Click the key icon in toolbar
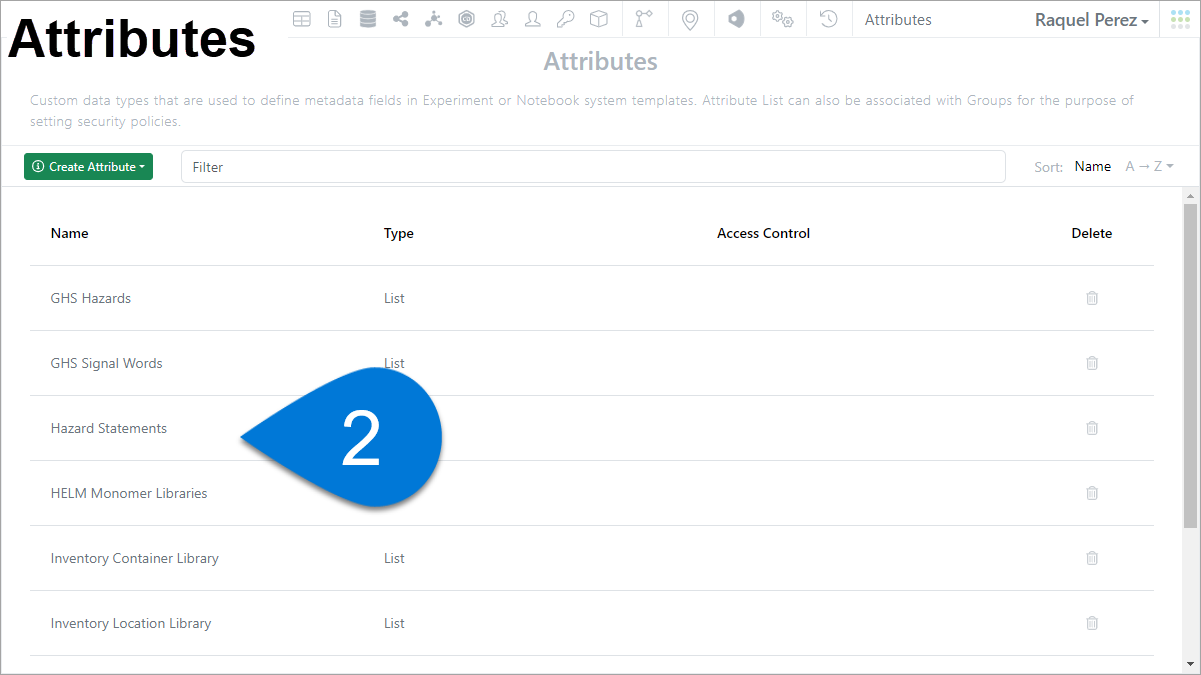This screenshot has height=675, width=1201. (x=565, y=19)
